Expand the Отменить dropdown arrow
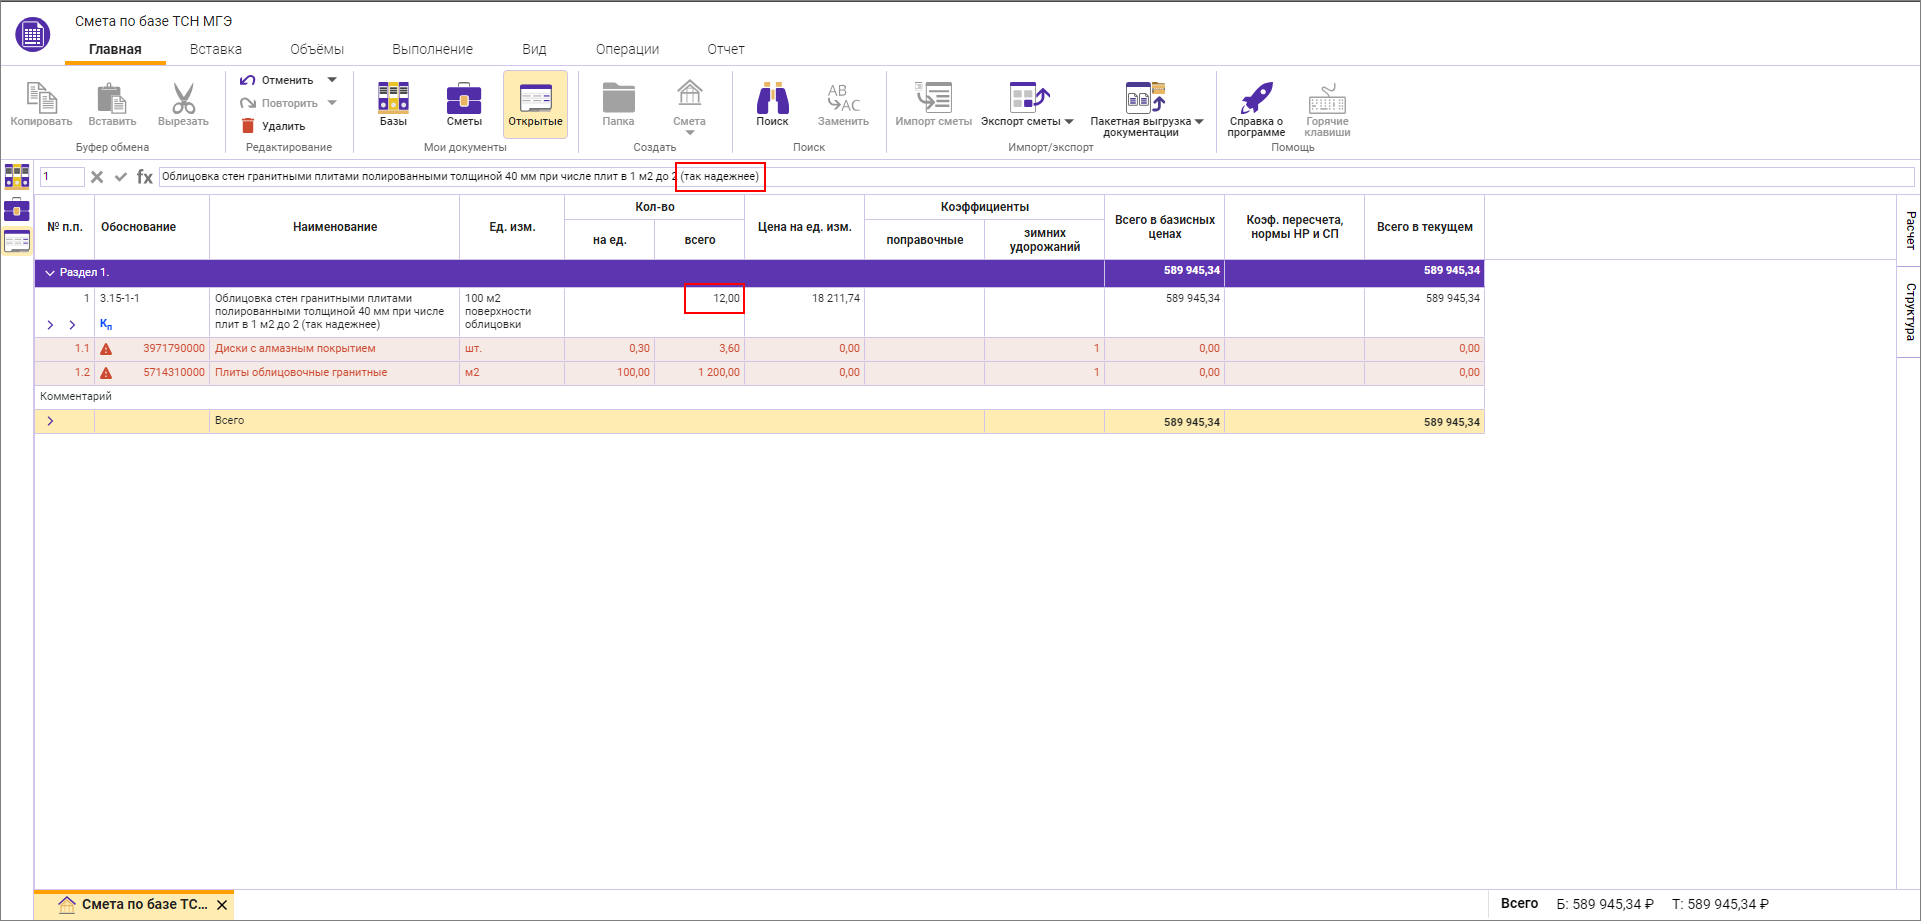The image size is (1921, 921). 332,80
